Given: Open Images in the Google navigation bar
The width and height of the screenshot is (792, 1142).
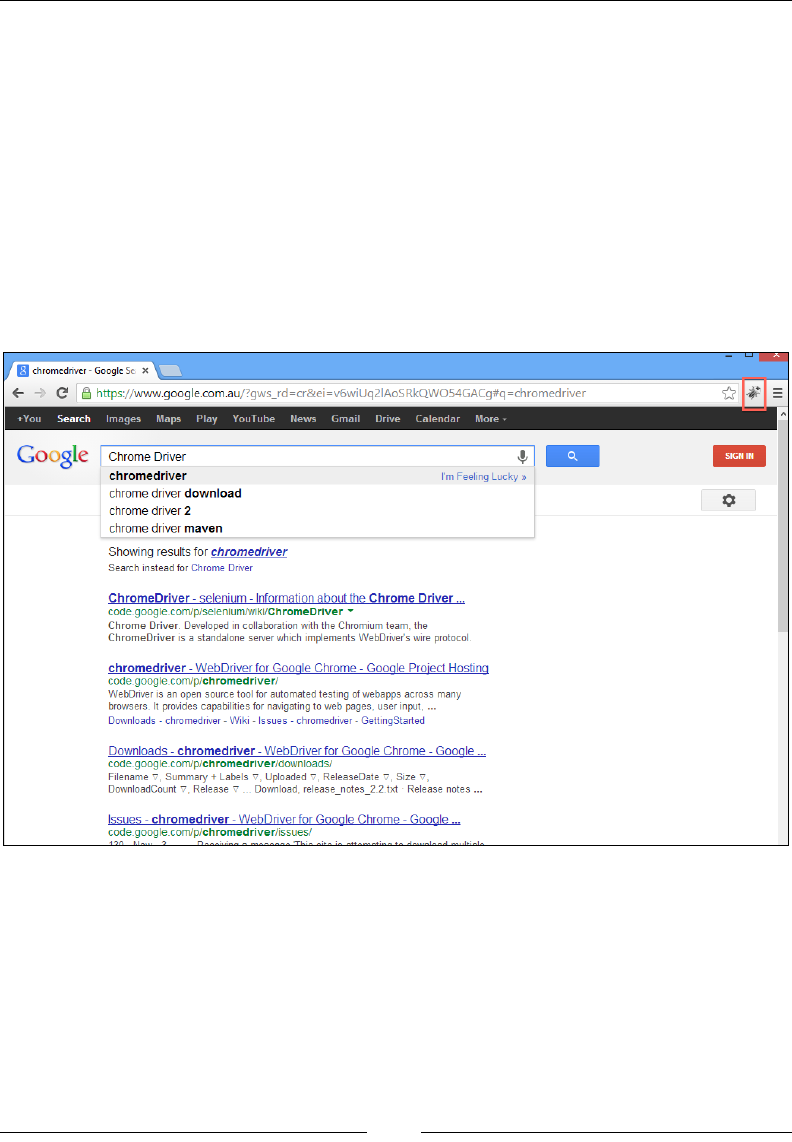Looking at the screenshot, I should pos(123,419).
